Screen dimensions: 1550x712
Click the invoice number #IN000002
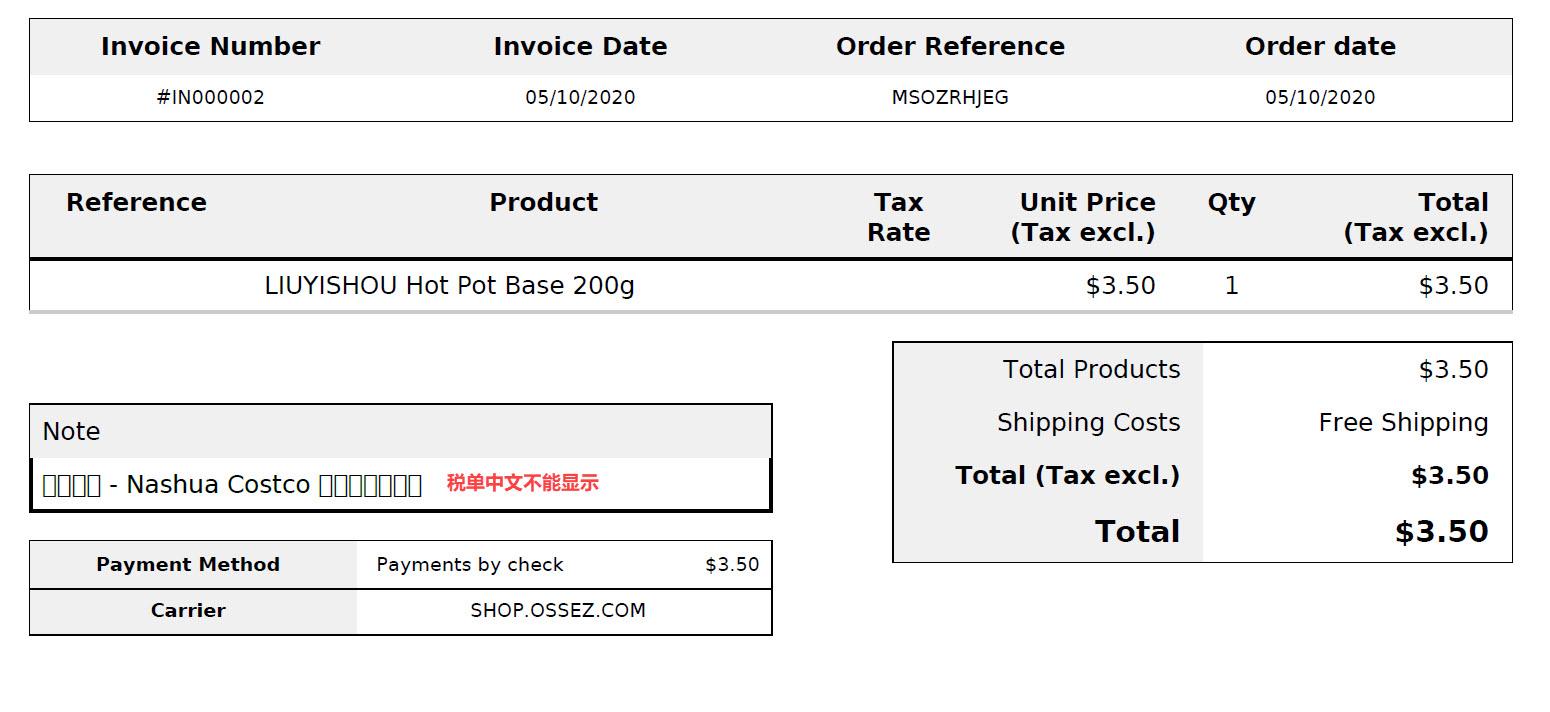point(210,97)
